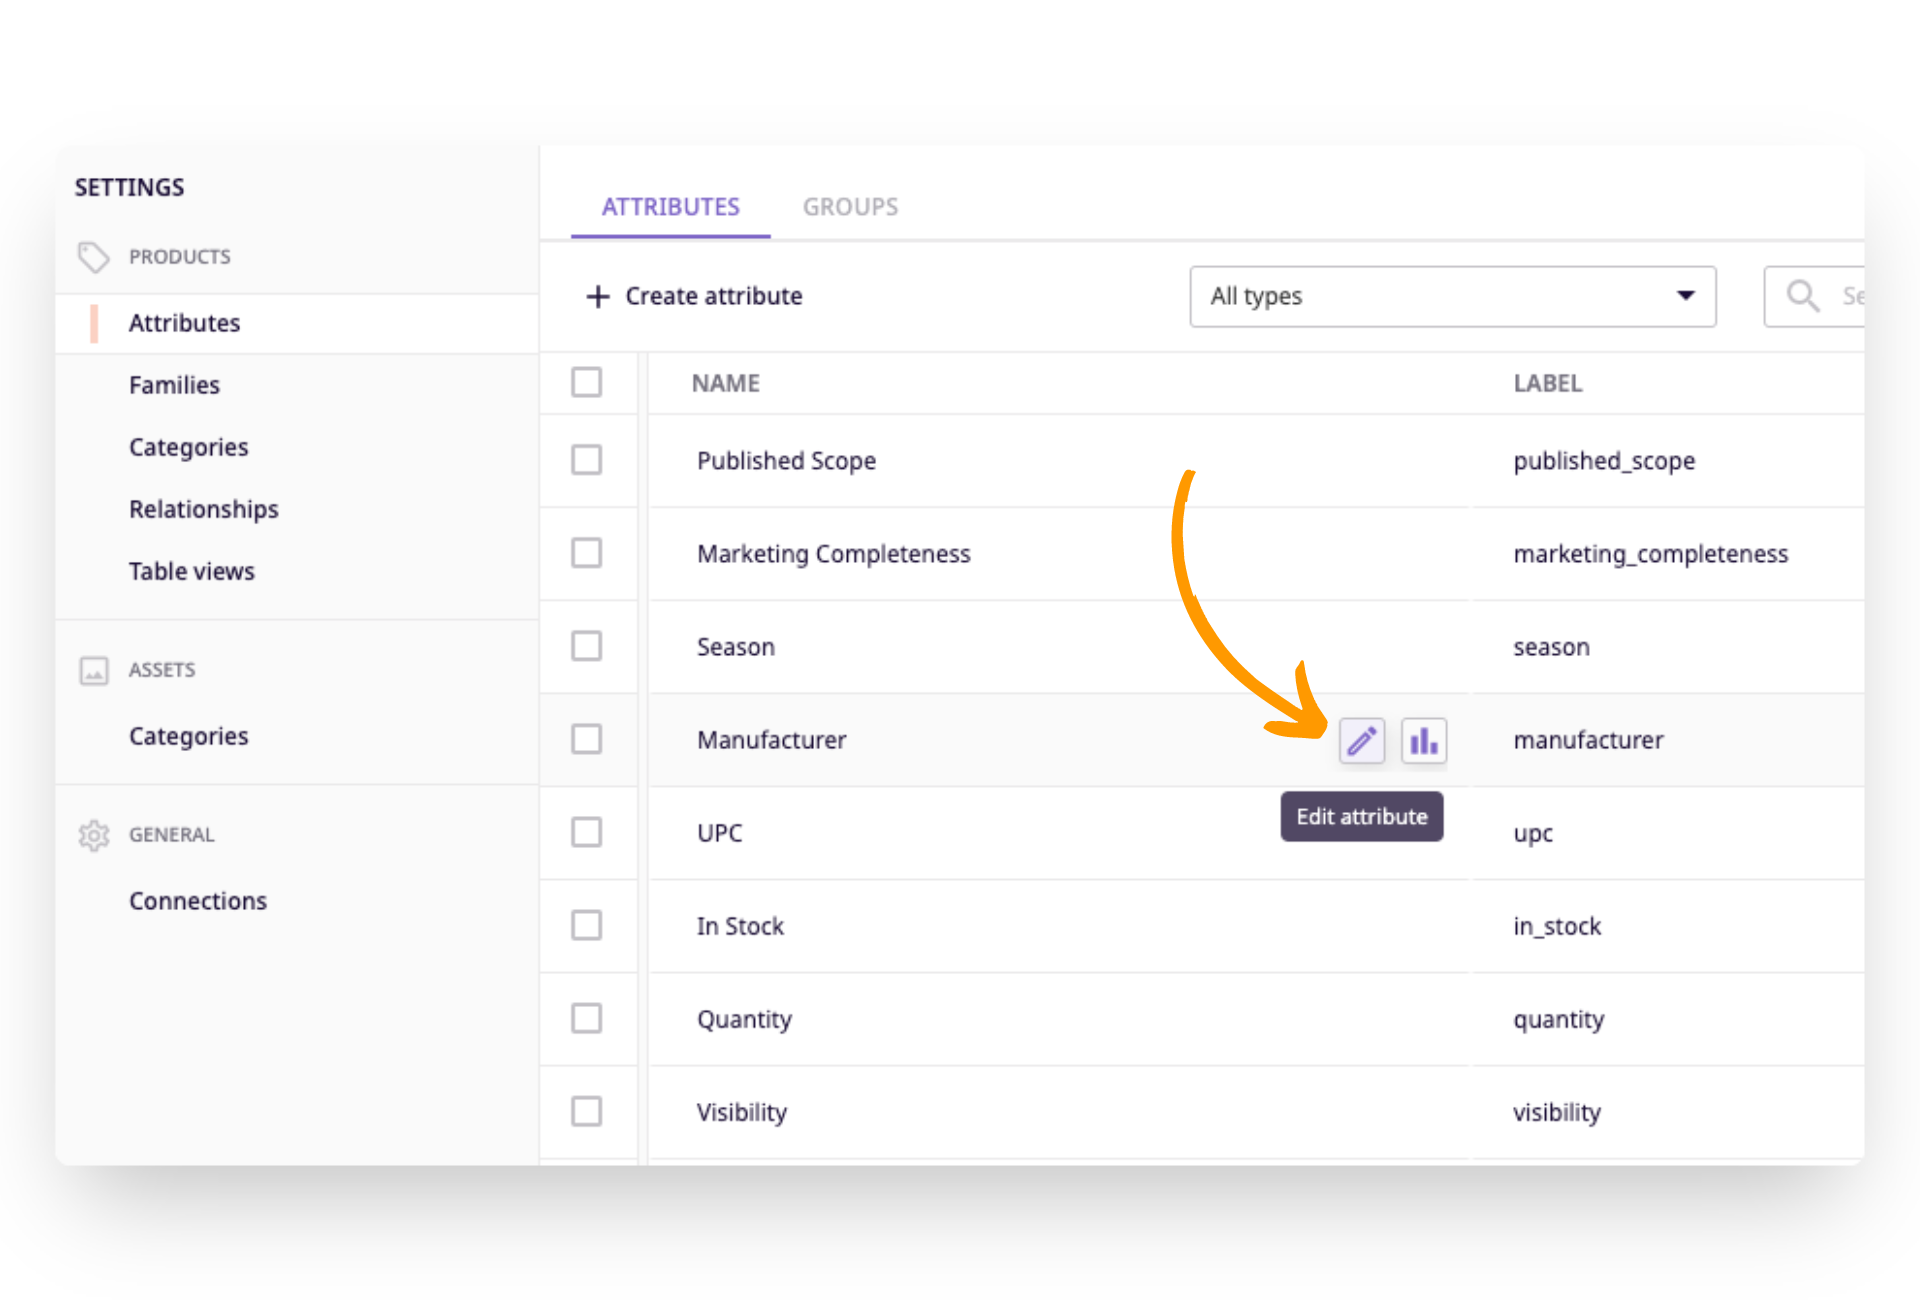Expand the type filter to choose attribute types

(1452, 296)
